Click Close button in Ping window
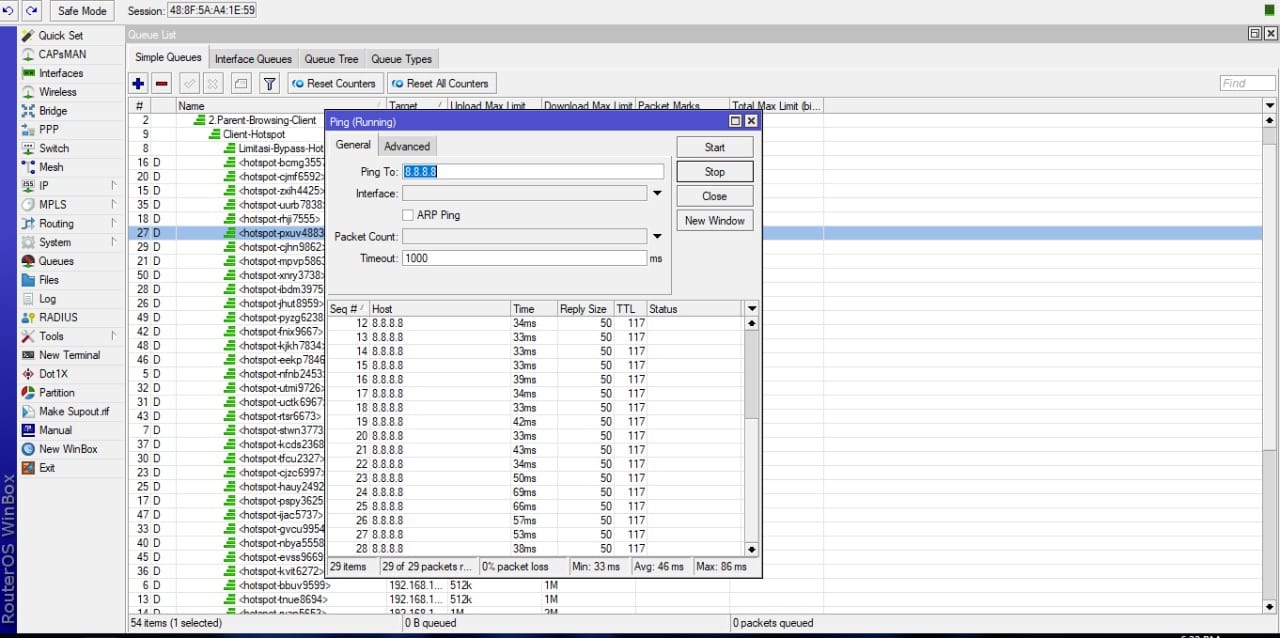 (715, 196)
